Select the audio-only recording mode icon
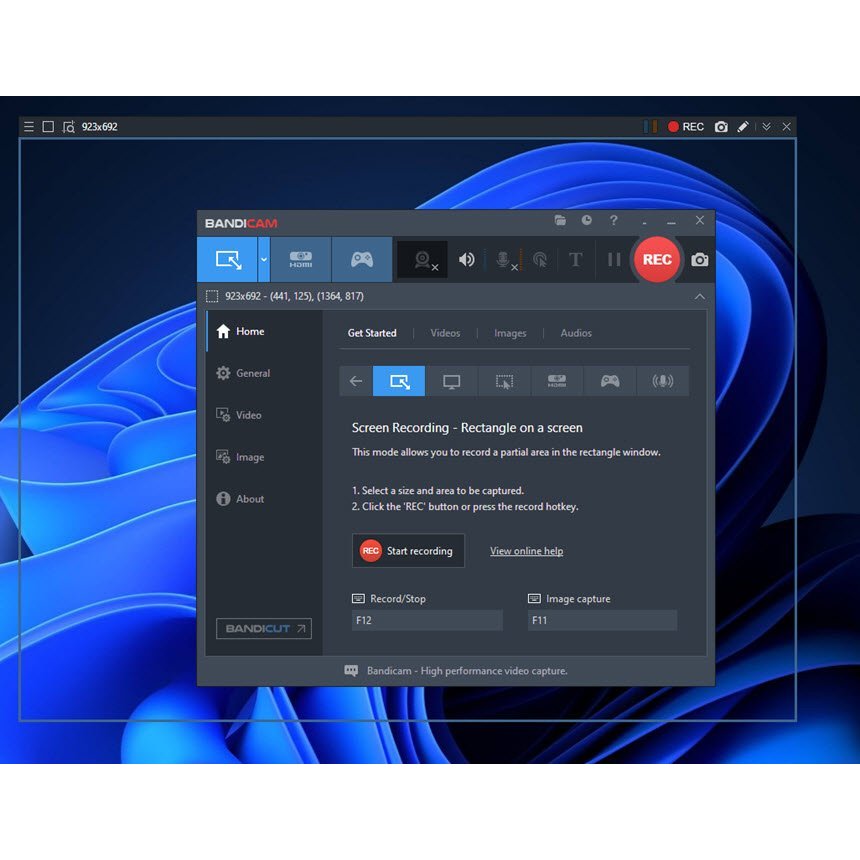The width and height of the screenshot is (860, 860). click(662, 381)
